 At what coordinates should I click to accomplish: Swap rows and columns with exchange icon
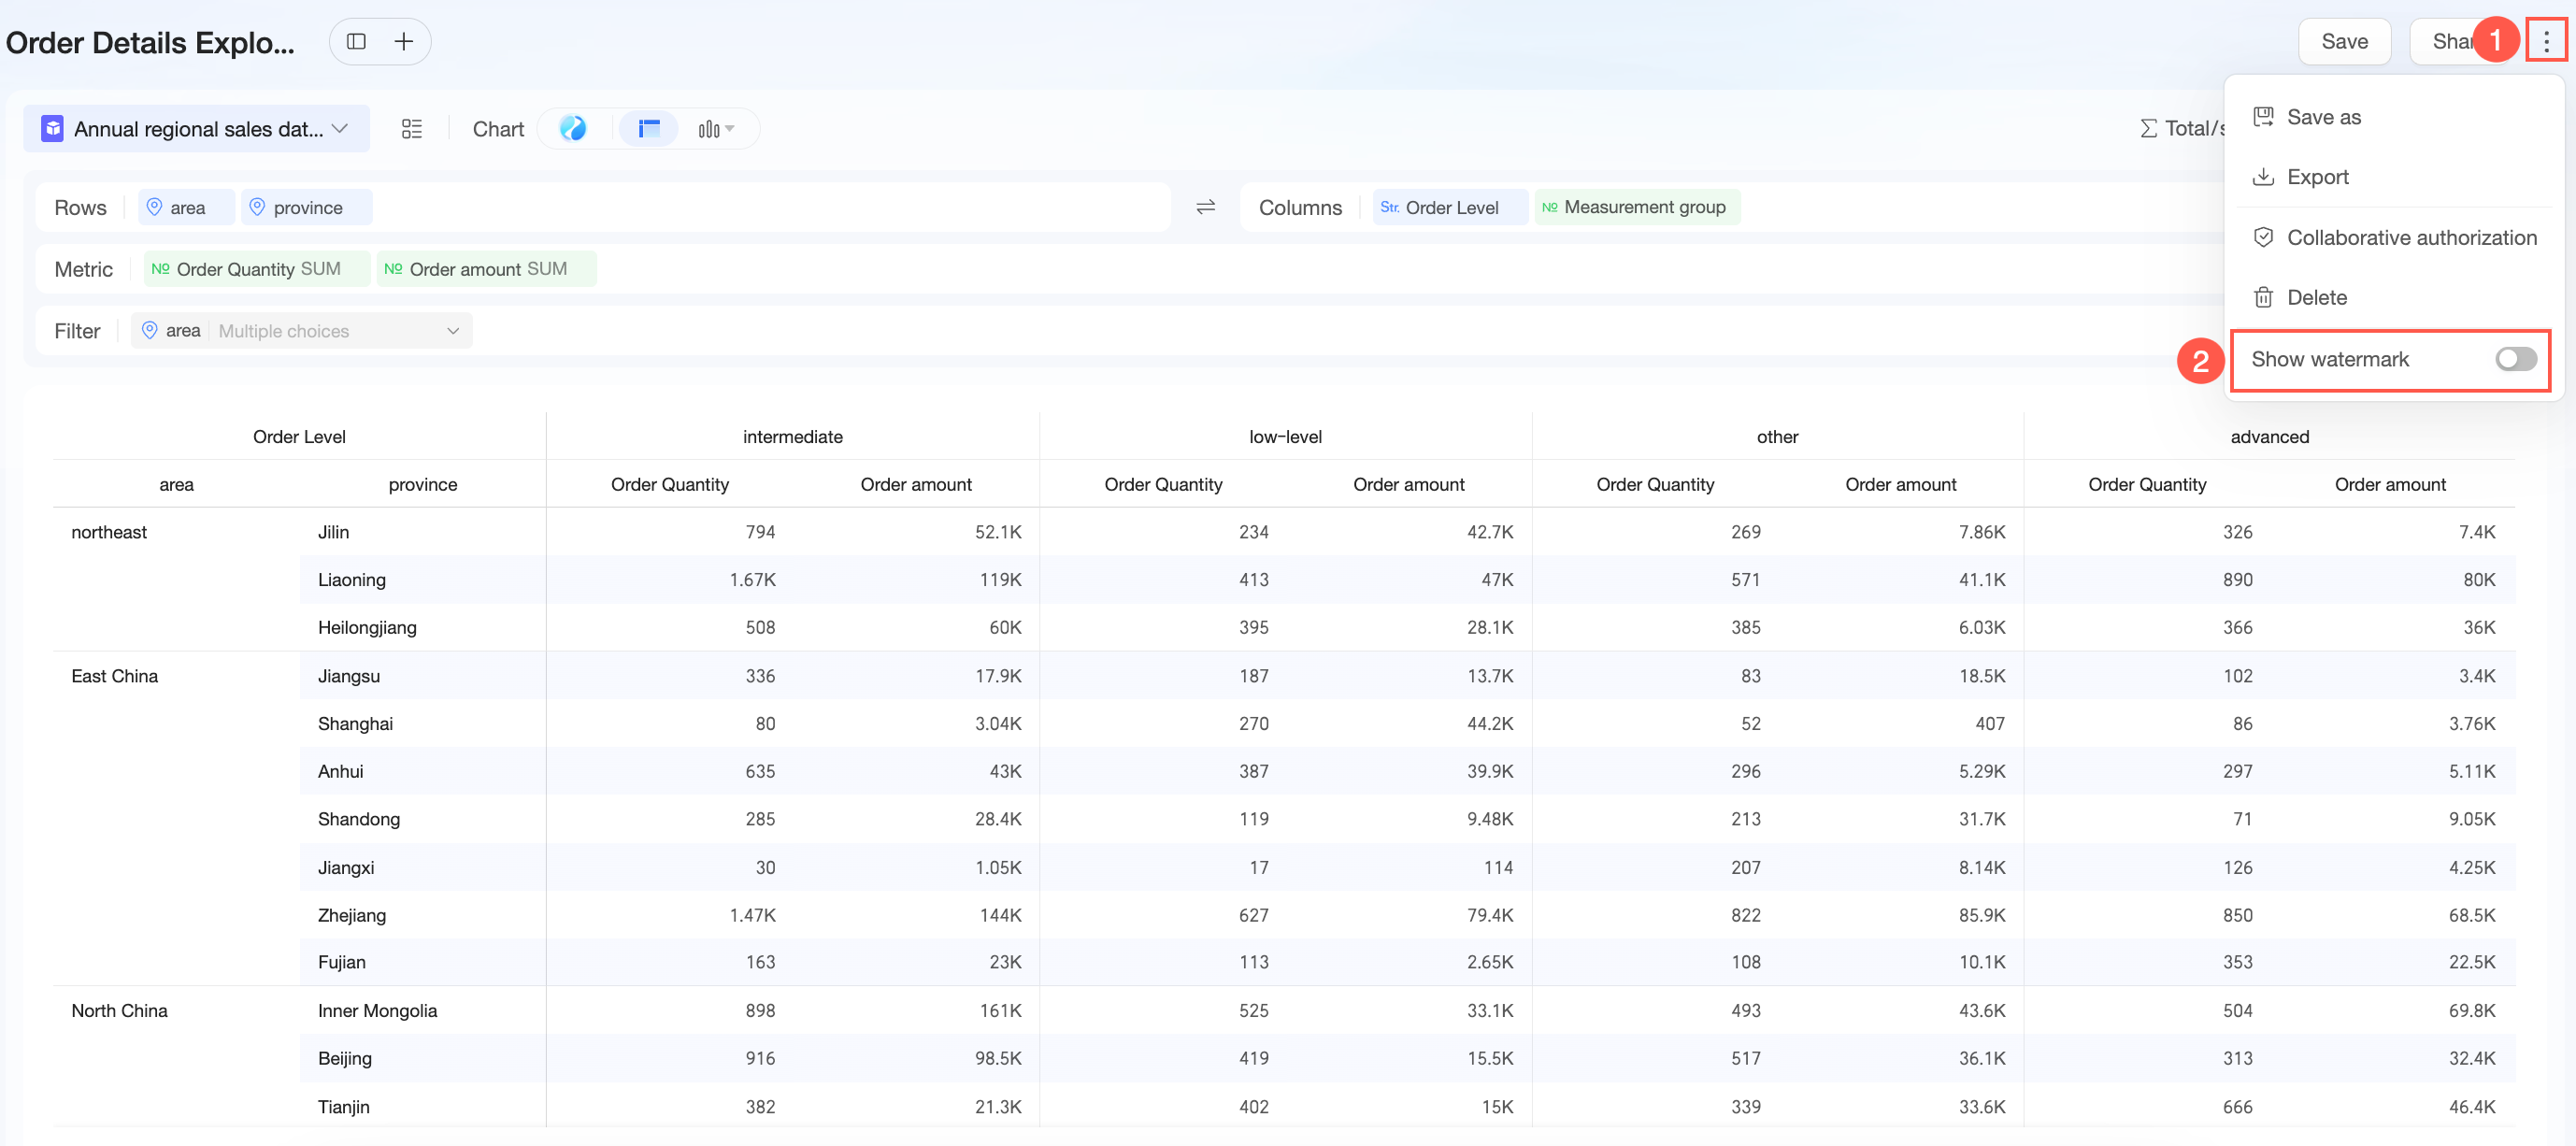1206,207
